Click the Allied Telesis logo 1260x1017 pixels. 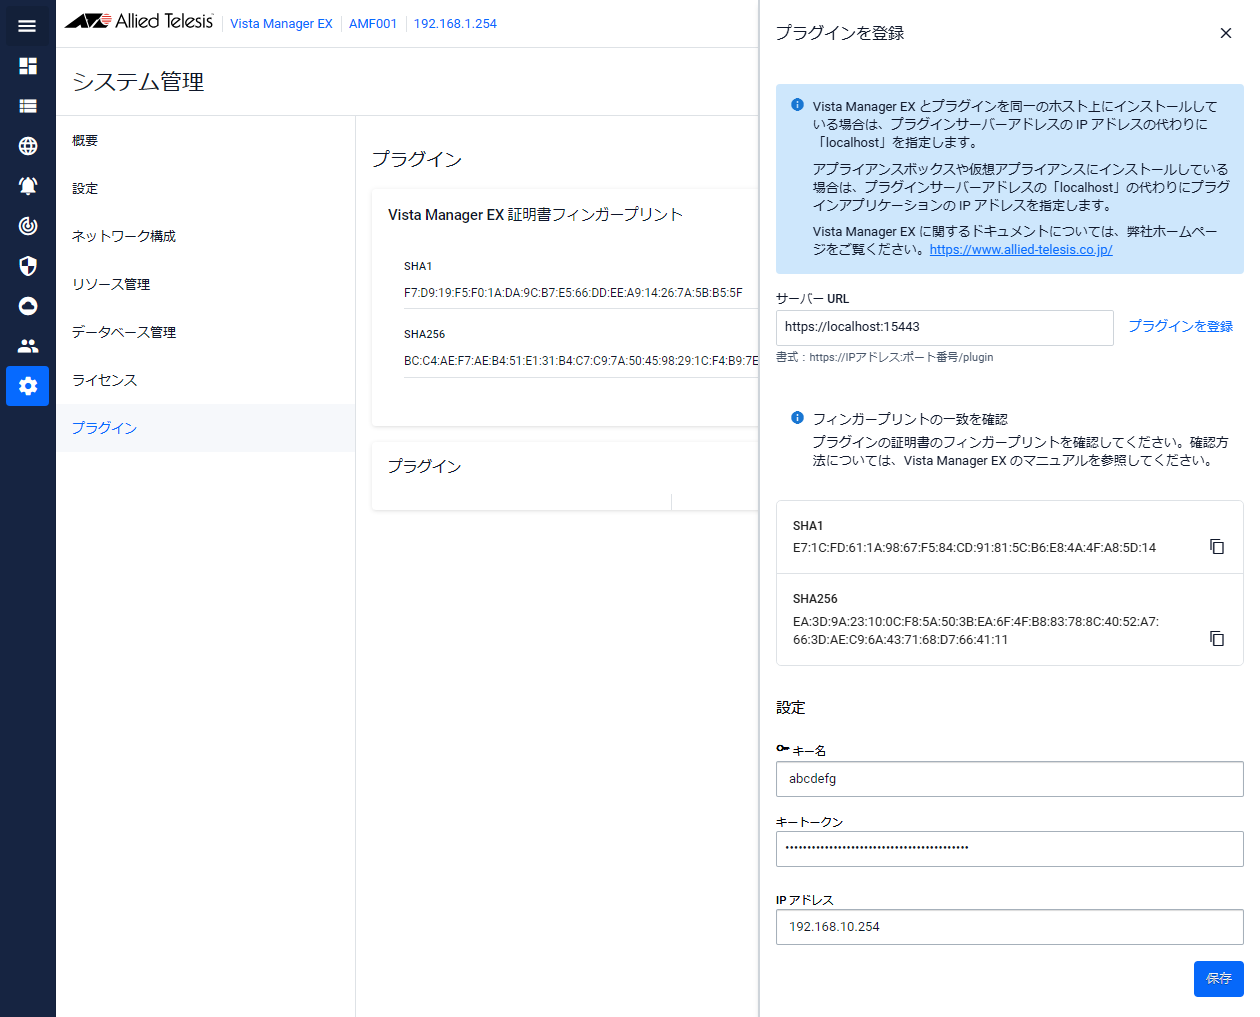click(x=139, y=22)
